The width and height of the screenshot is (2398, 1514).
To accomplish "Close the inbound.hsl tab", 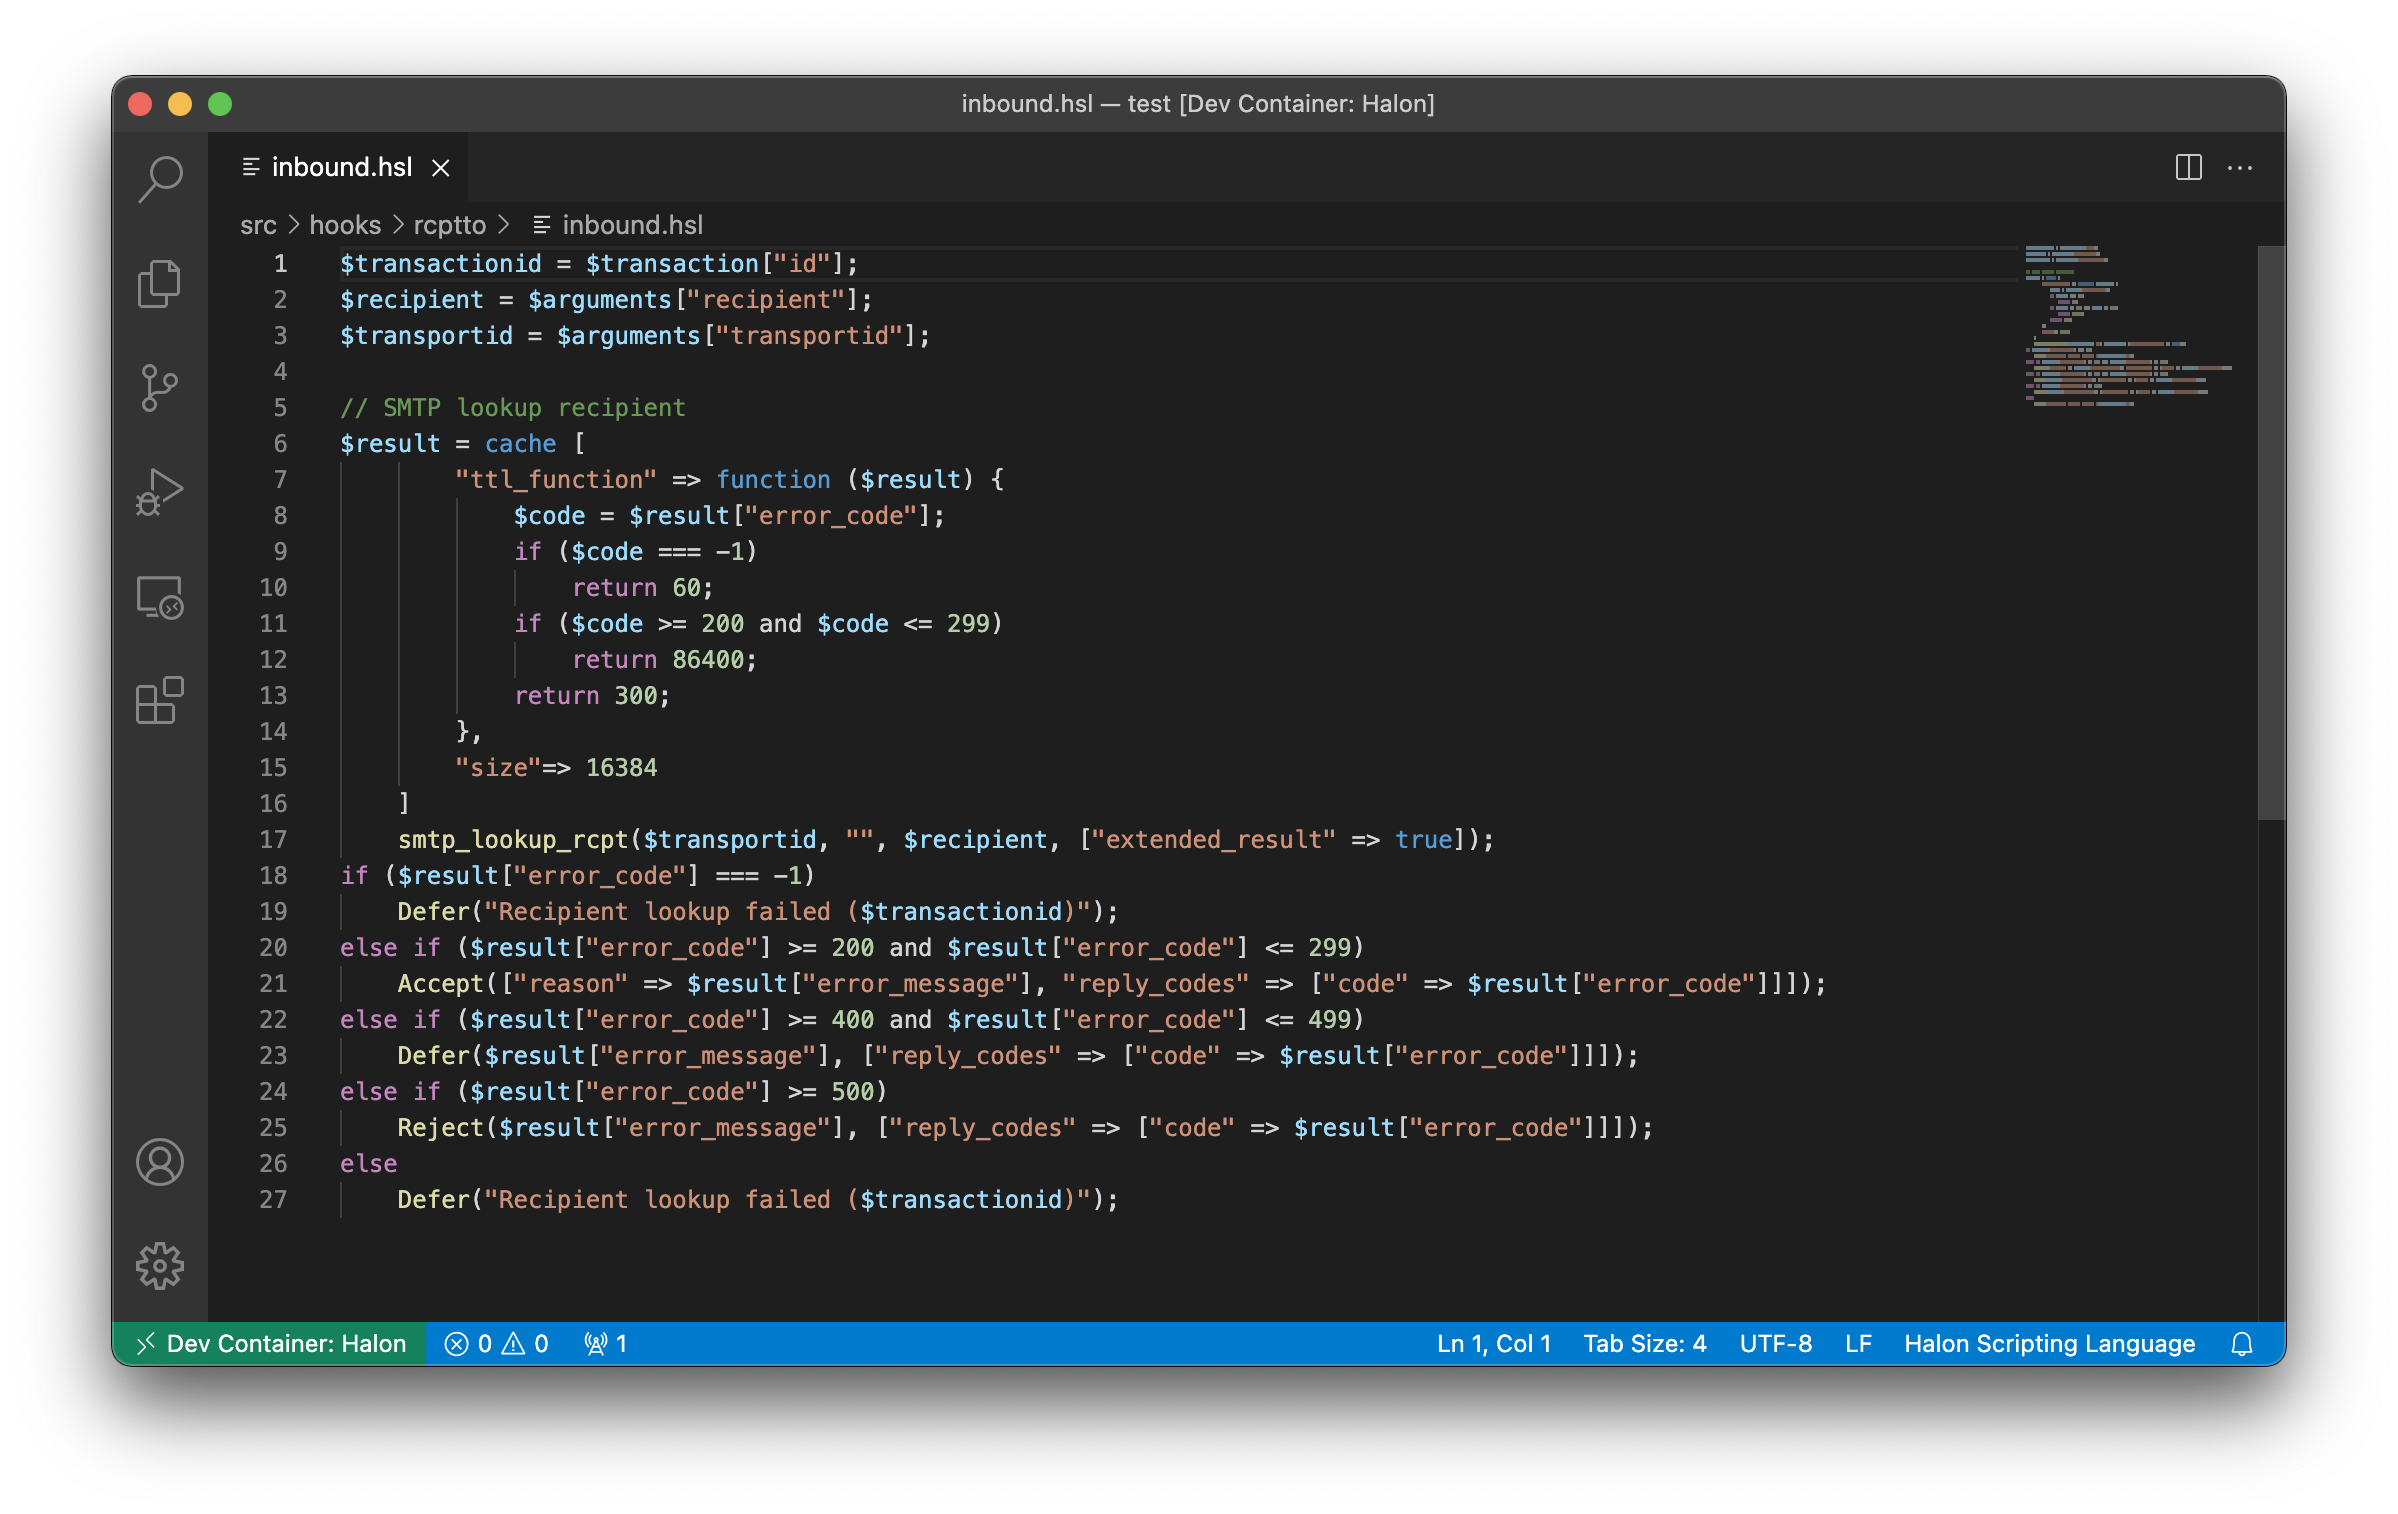I will (x=441, y=167).
